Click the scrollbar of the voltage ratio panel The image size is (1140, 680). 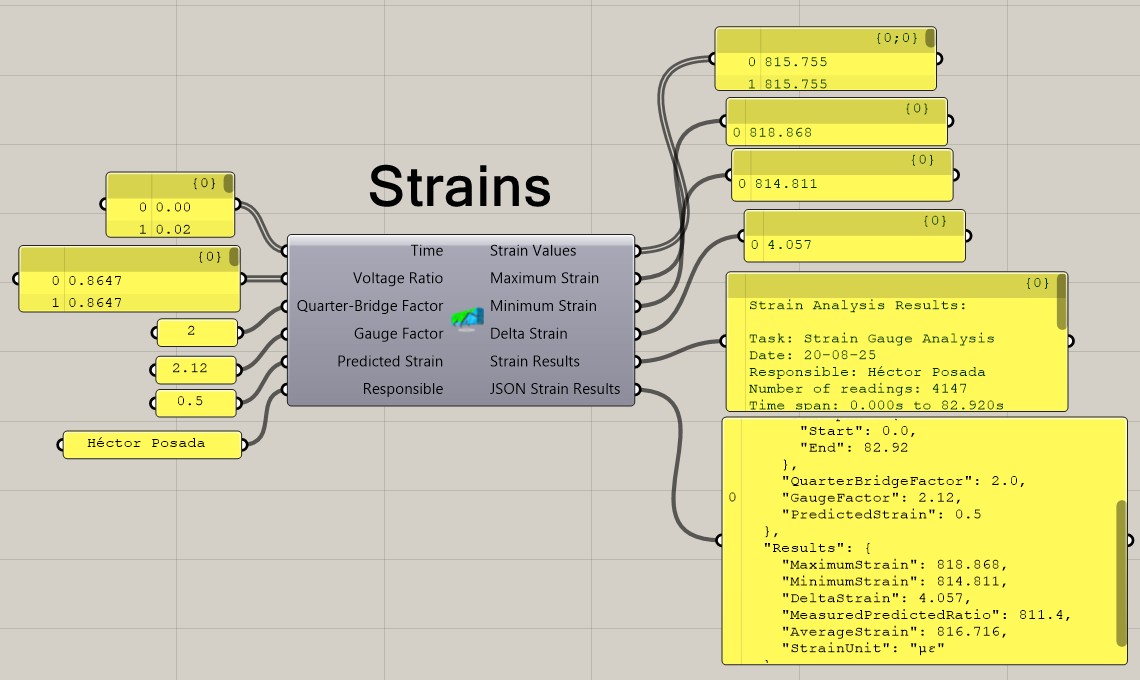pyautogui.click(x=234, y=257)
